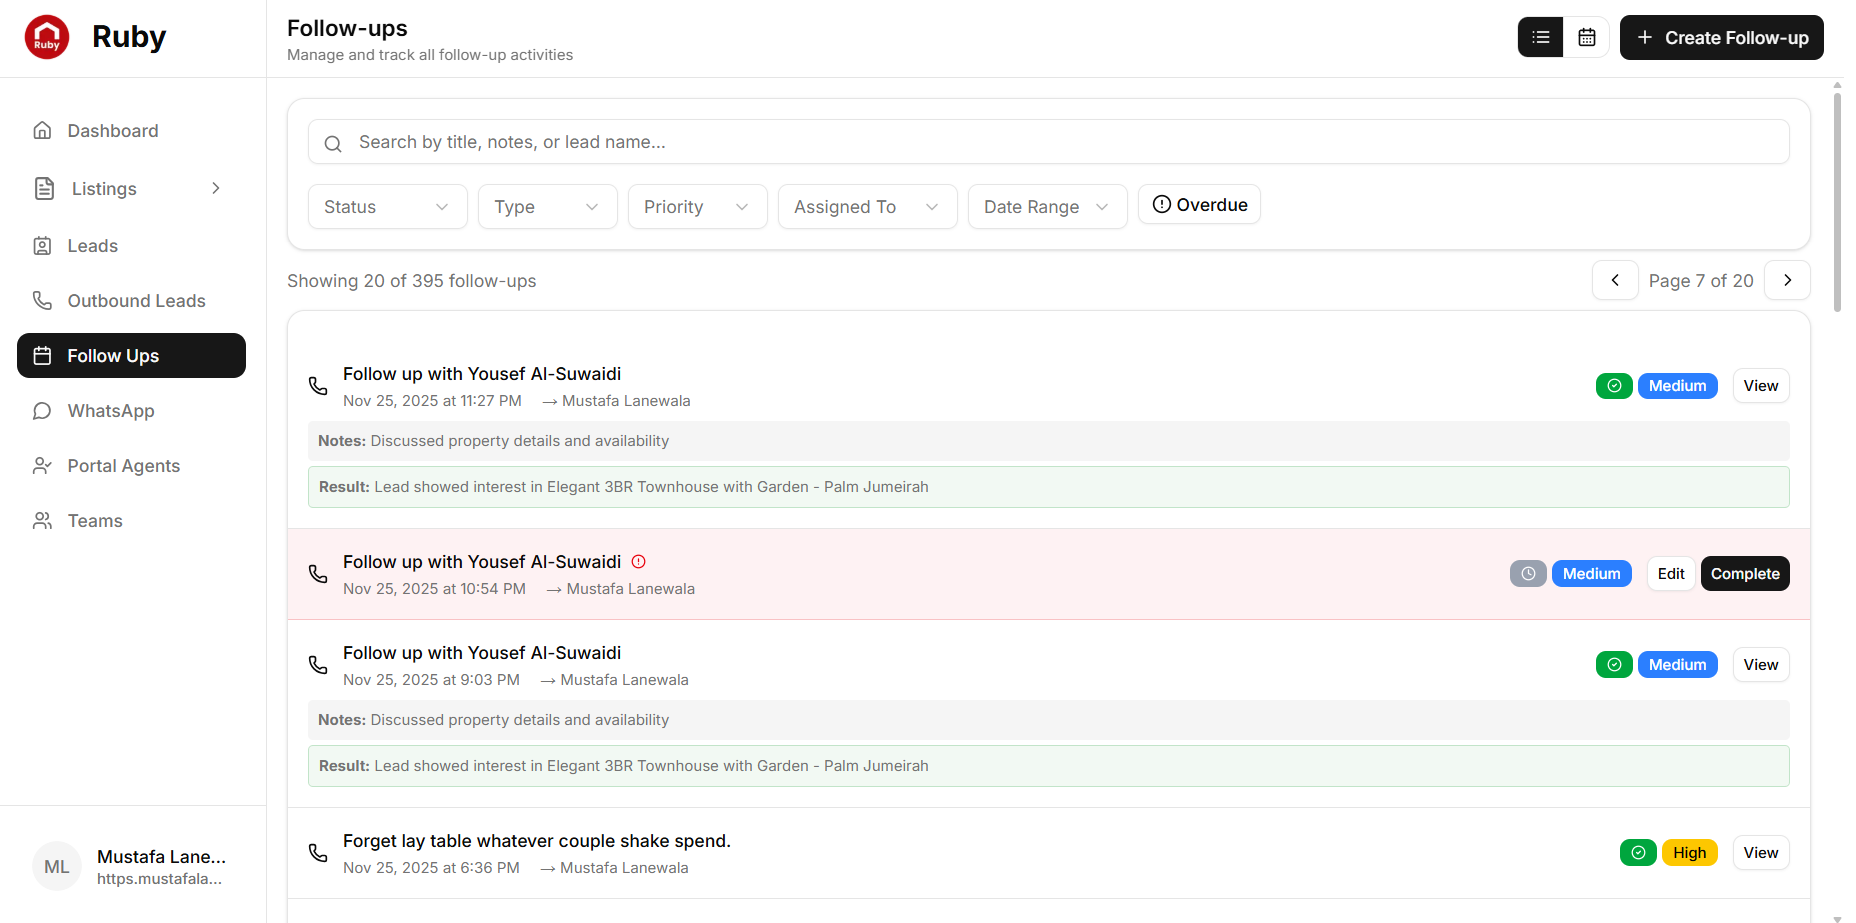Switch to list view of follow-ups
Screen dimensions: 1856x923
coord(1540,37)
